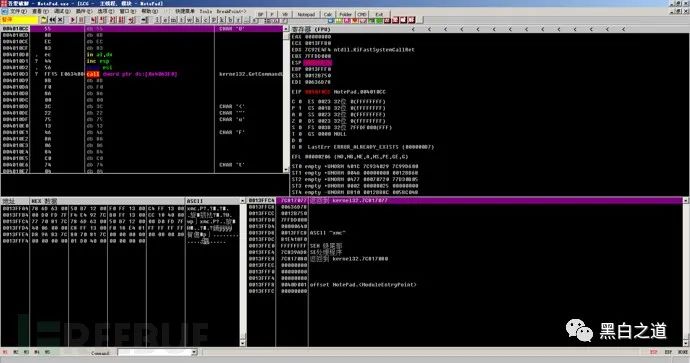Pause execution with the pause icon
The height and width of the screenshot is (363, 690).
point(81,20)
